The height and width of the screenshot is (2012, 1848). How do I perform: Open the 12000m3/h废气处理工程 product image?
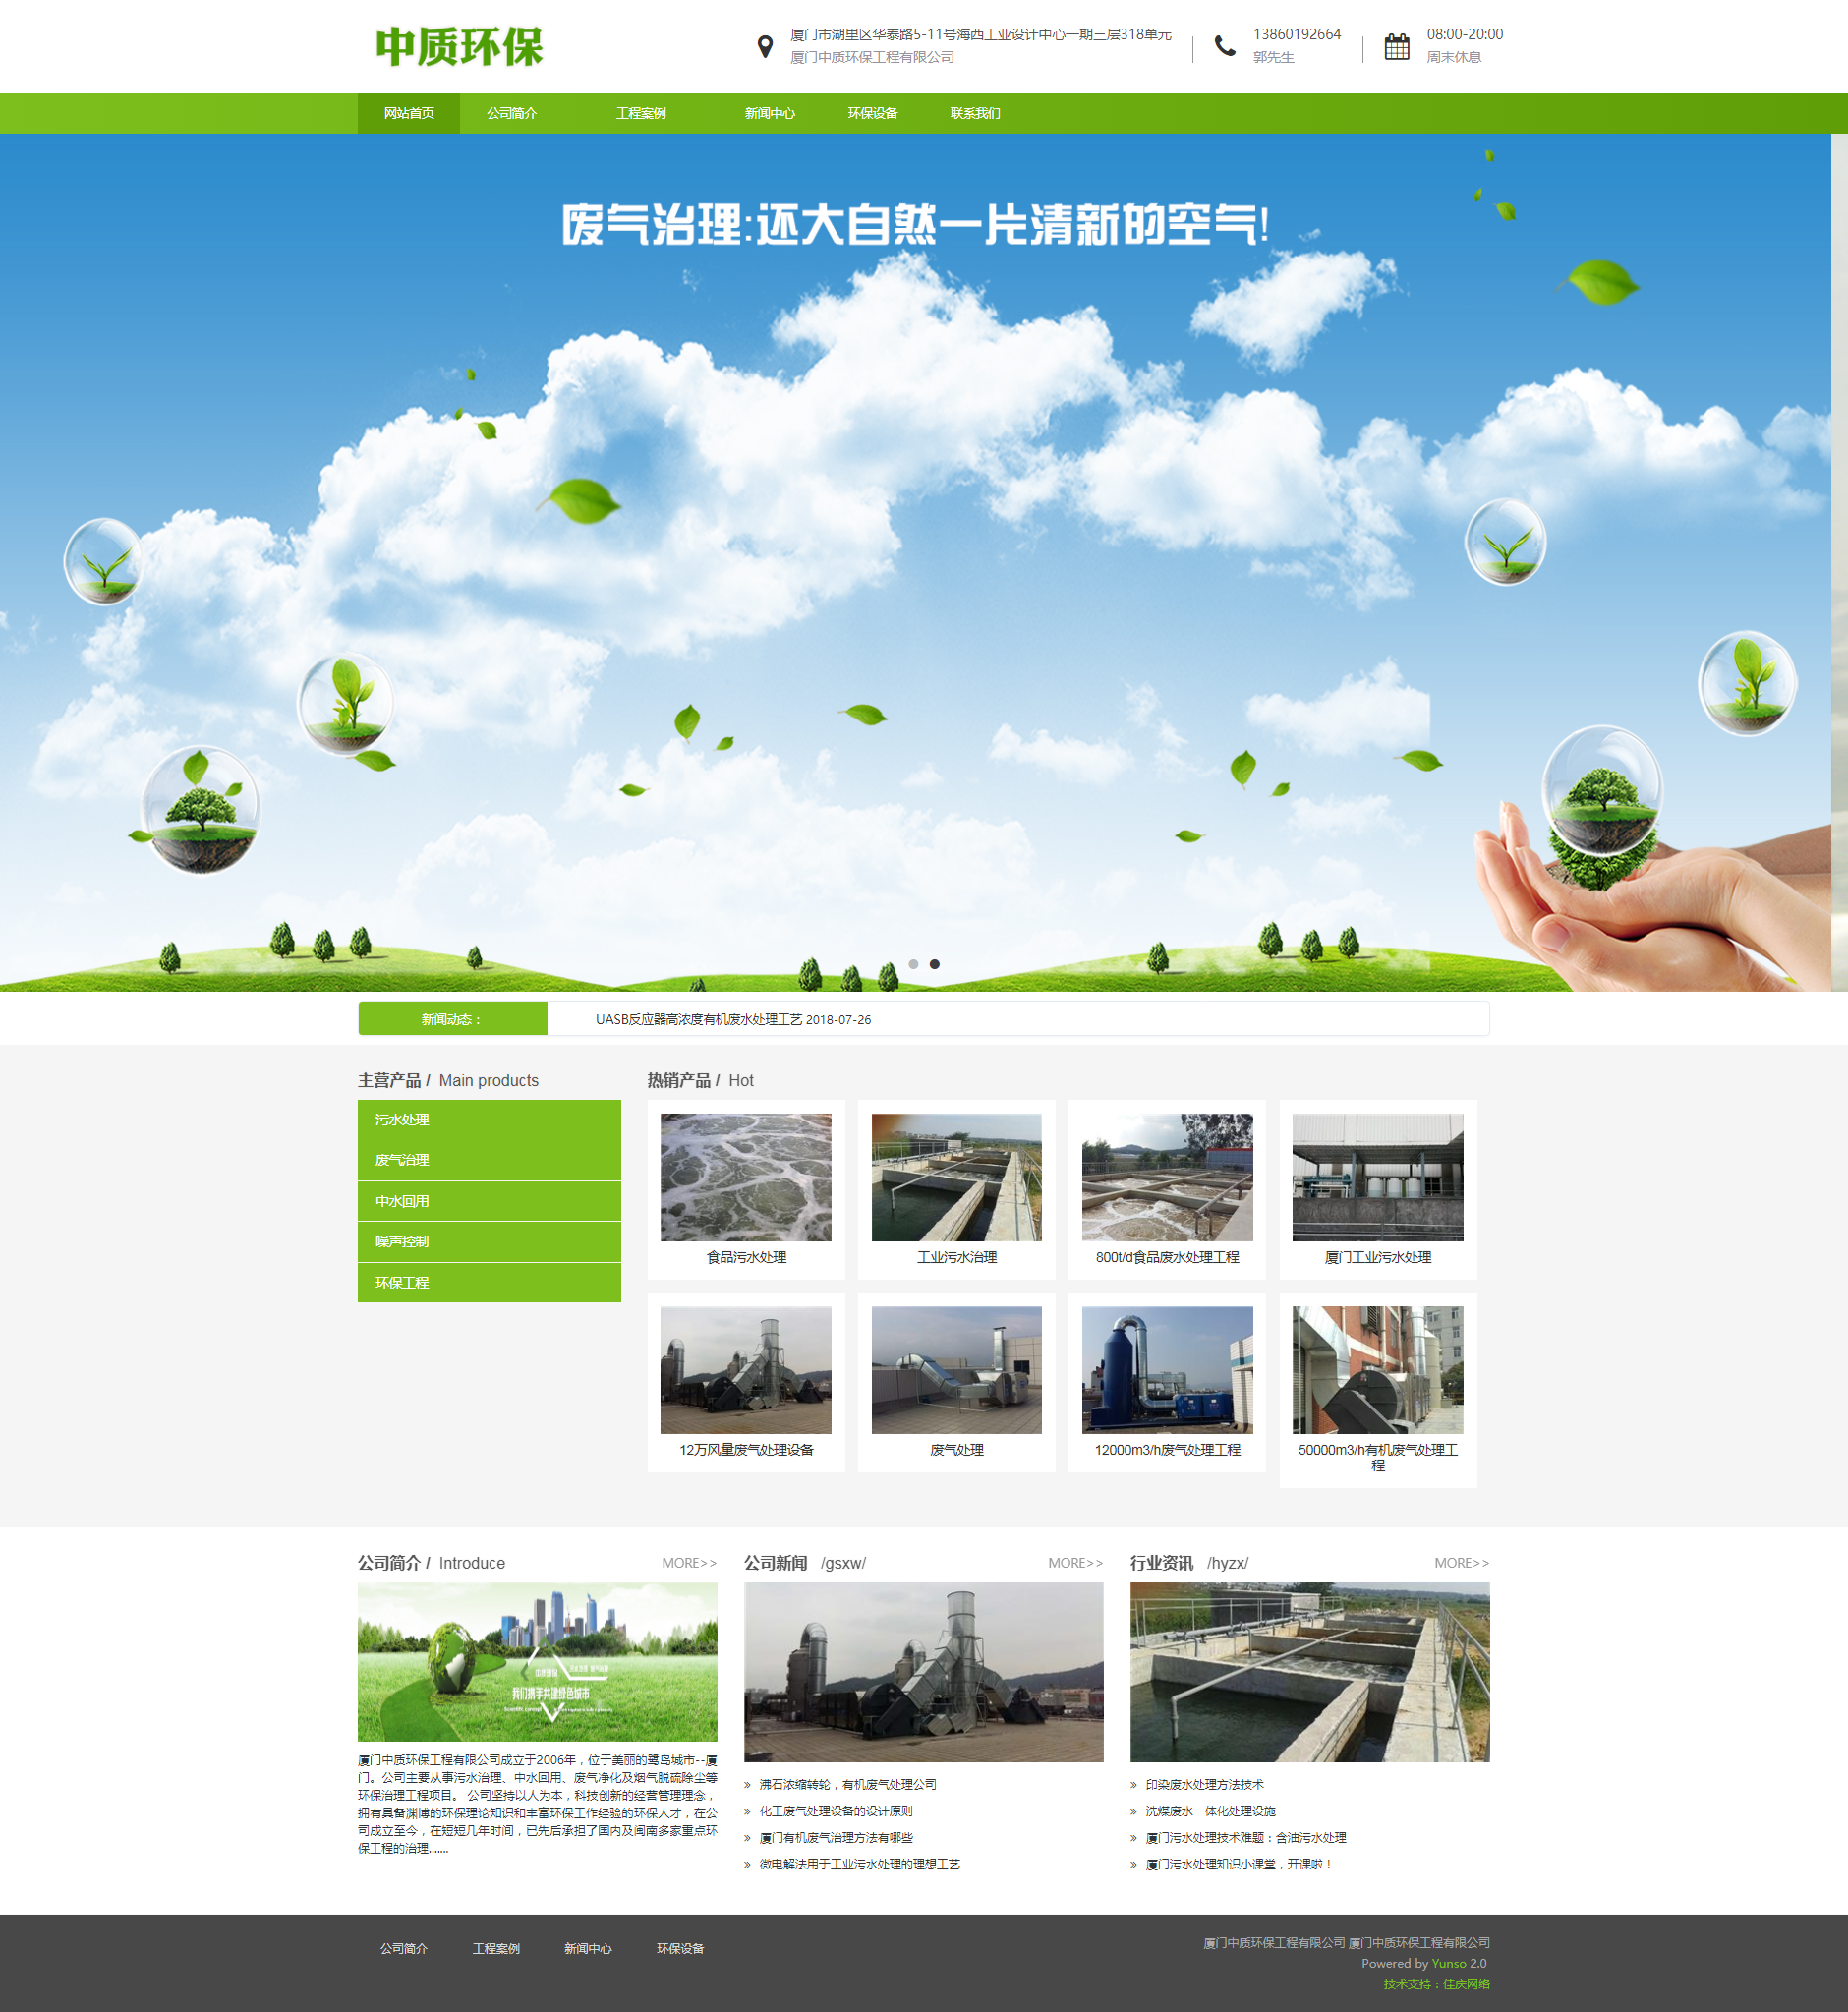pos(1167,1370)
